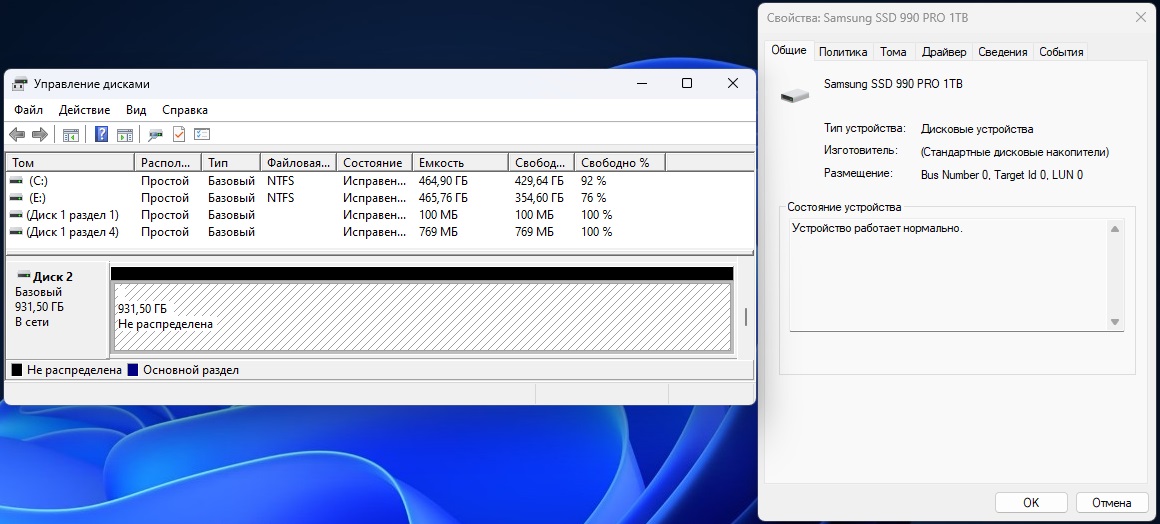Click the 769 МБ capacity cell
This screenshot has height=524, width=1160.
438,232
